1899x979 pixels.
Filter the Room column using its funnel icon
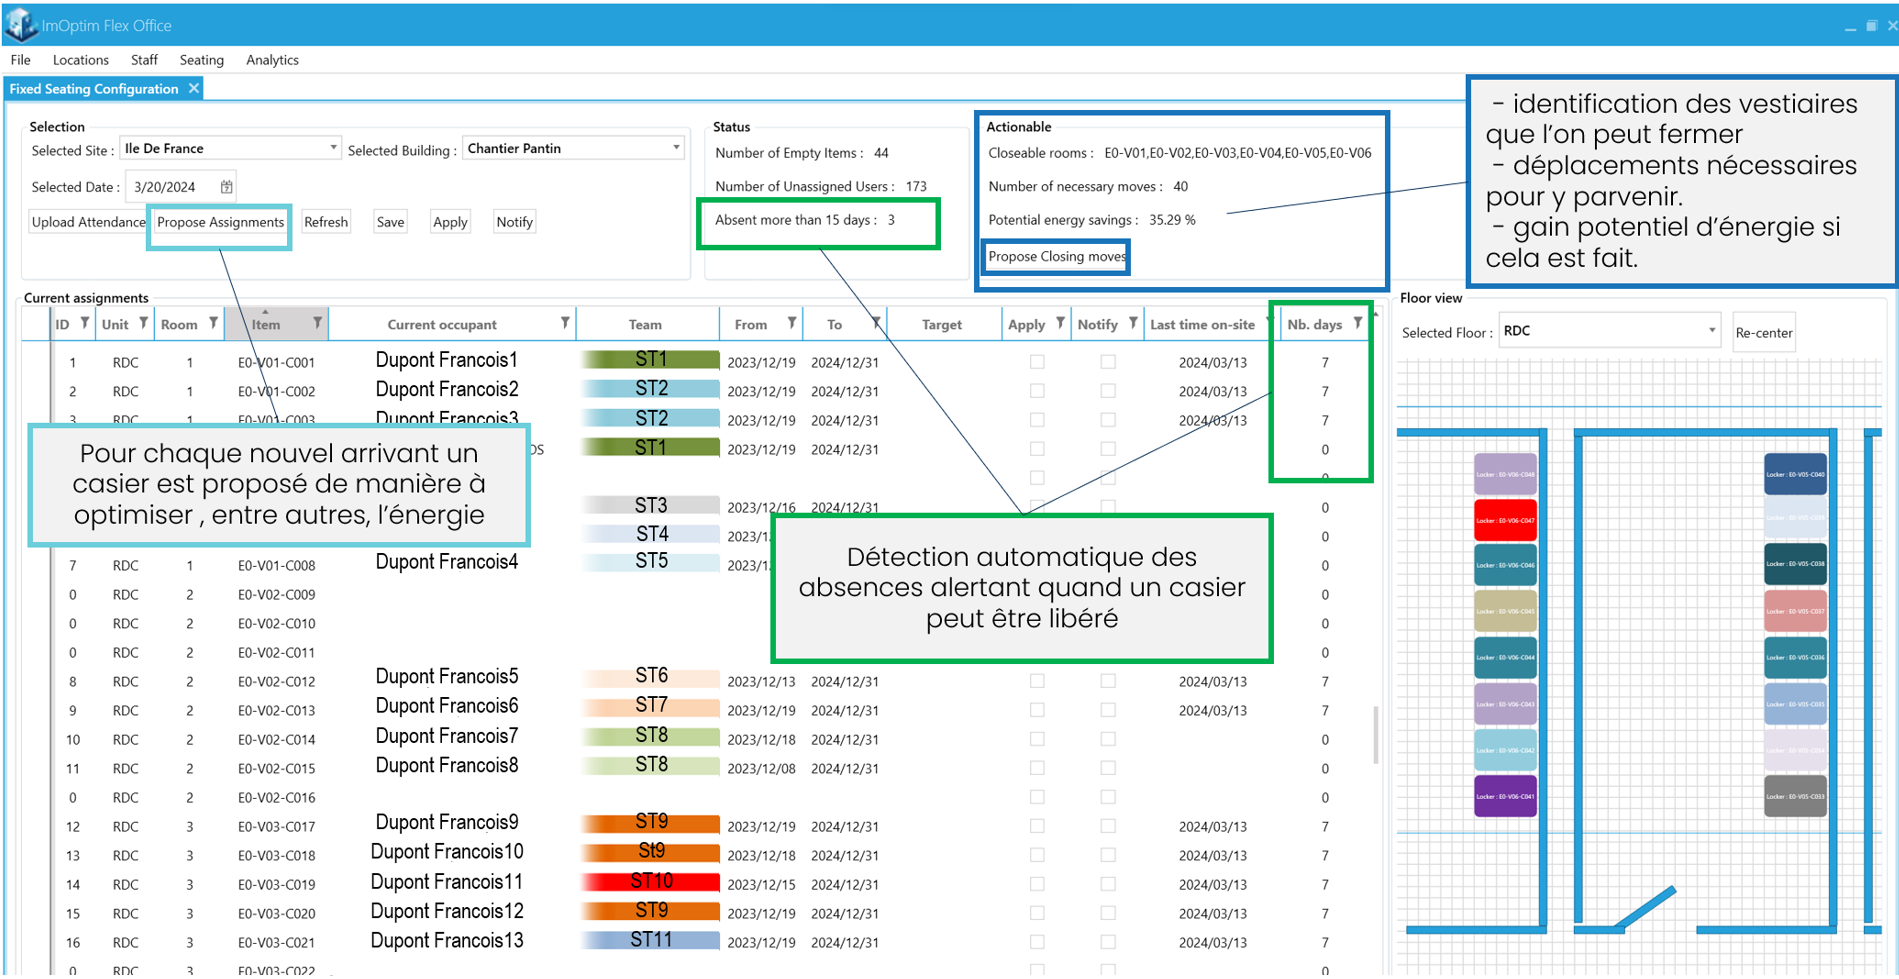[212, 323]
